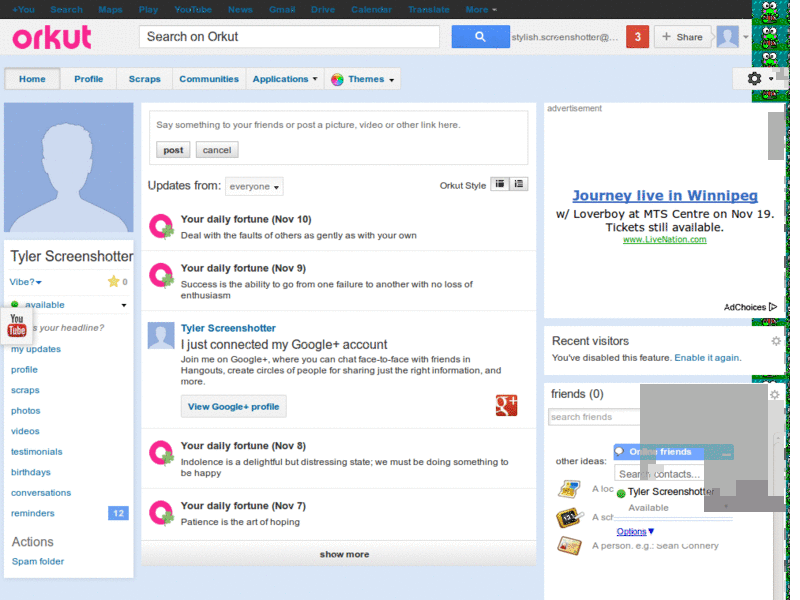Open the Vibe? dropdown
Viewport: 800px width, 600px height.
(26, 282)
